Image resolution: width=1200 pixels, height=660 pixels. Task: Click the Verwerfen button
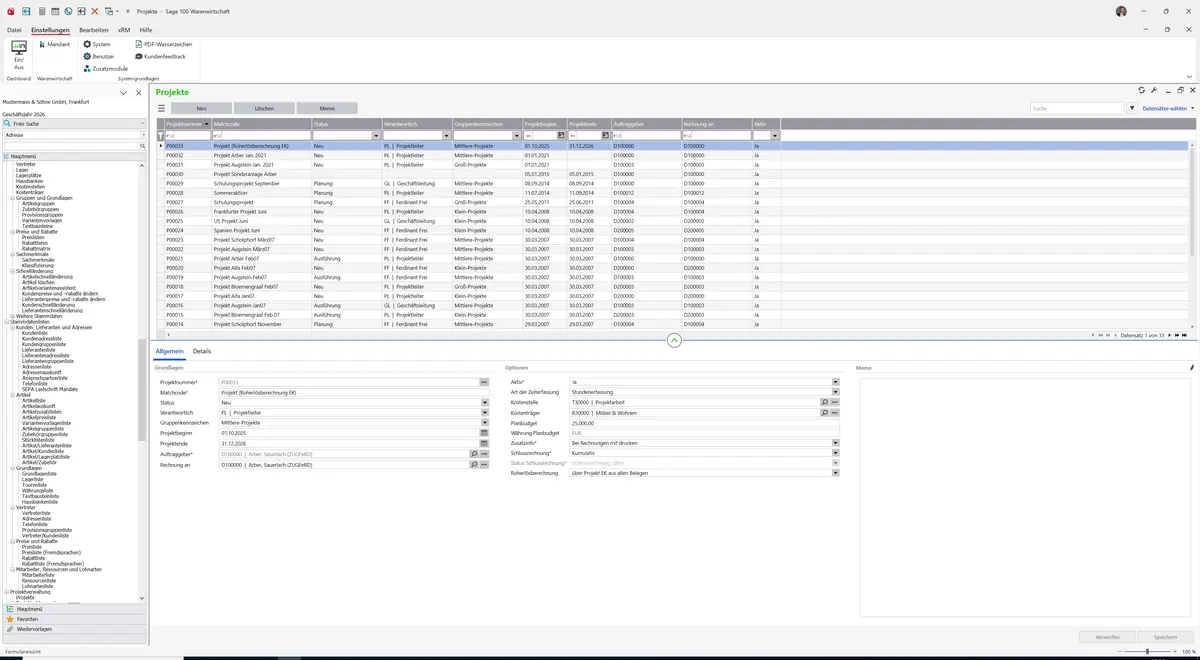click(1108, 637)
